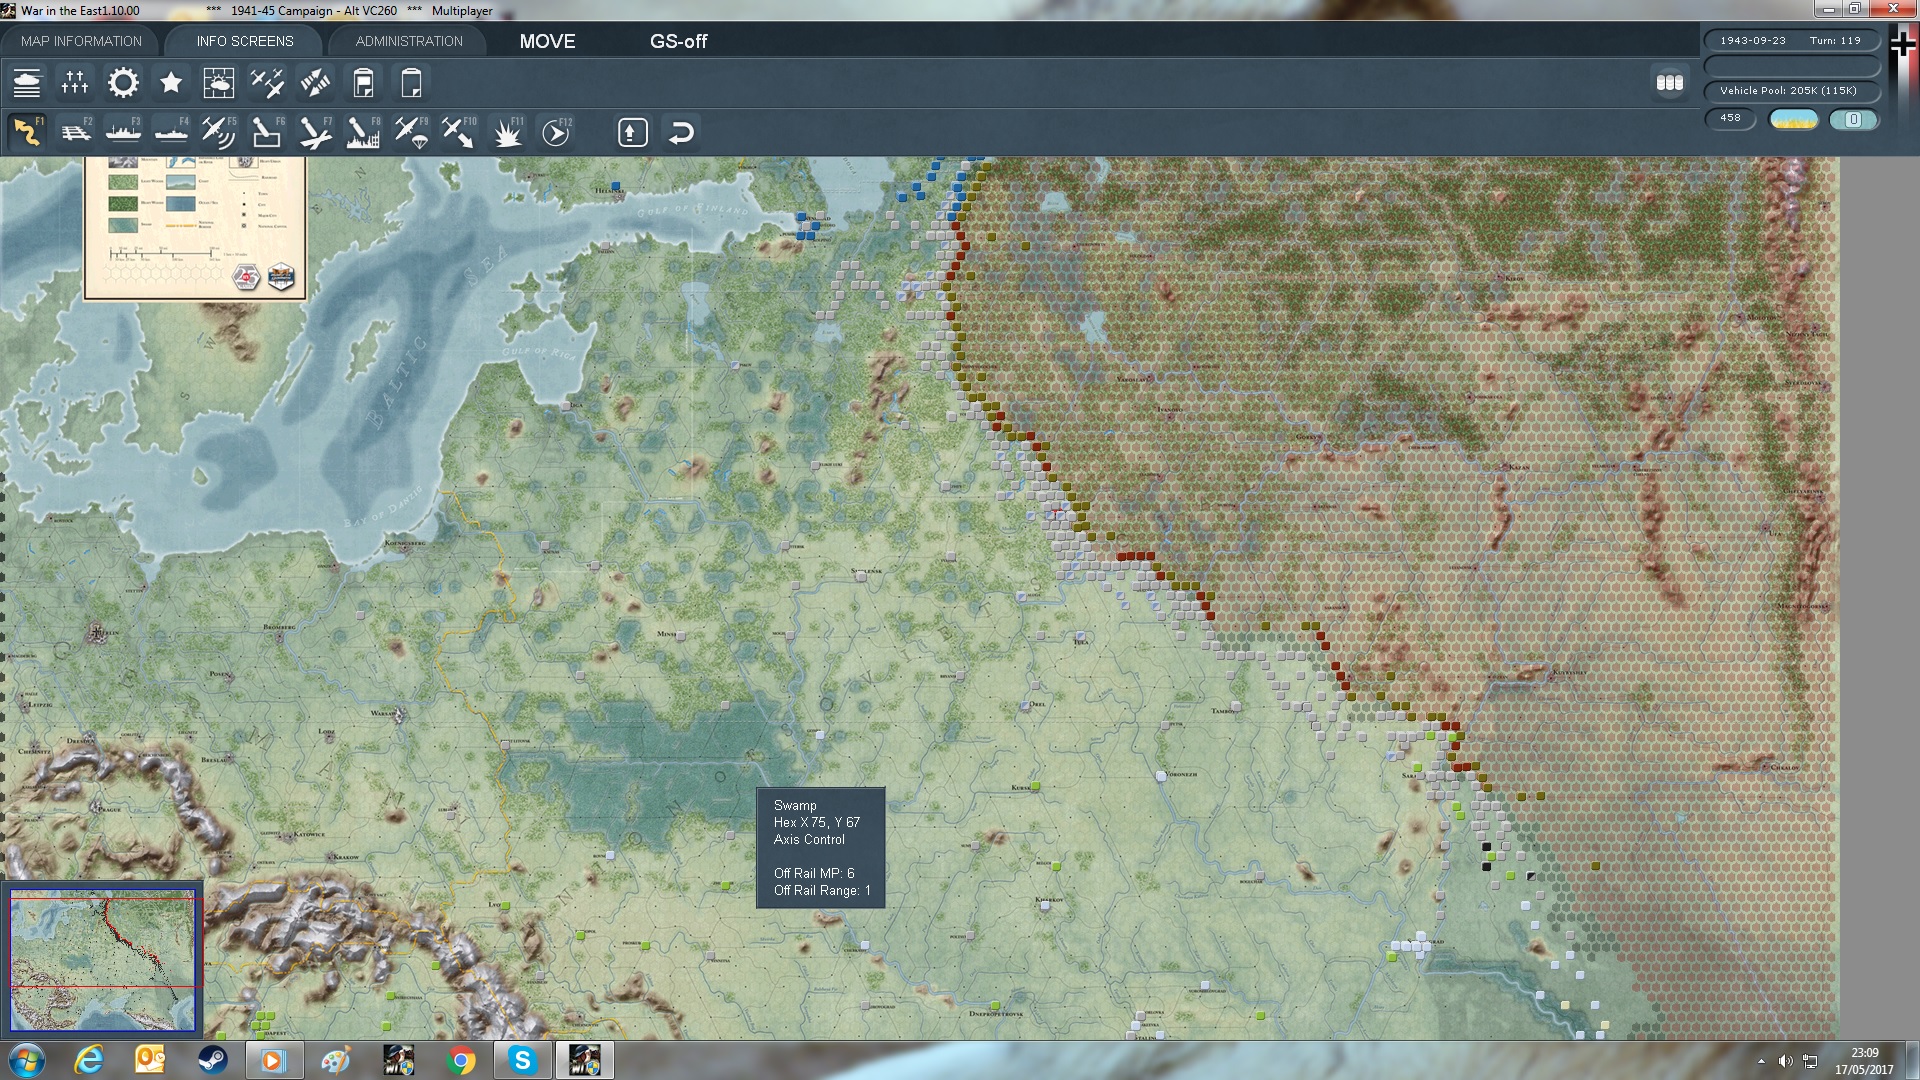Click the up-arrow build-up button

click(633, 132)
